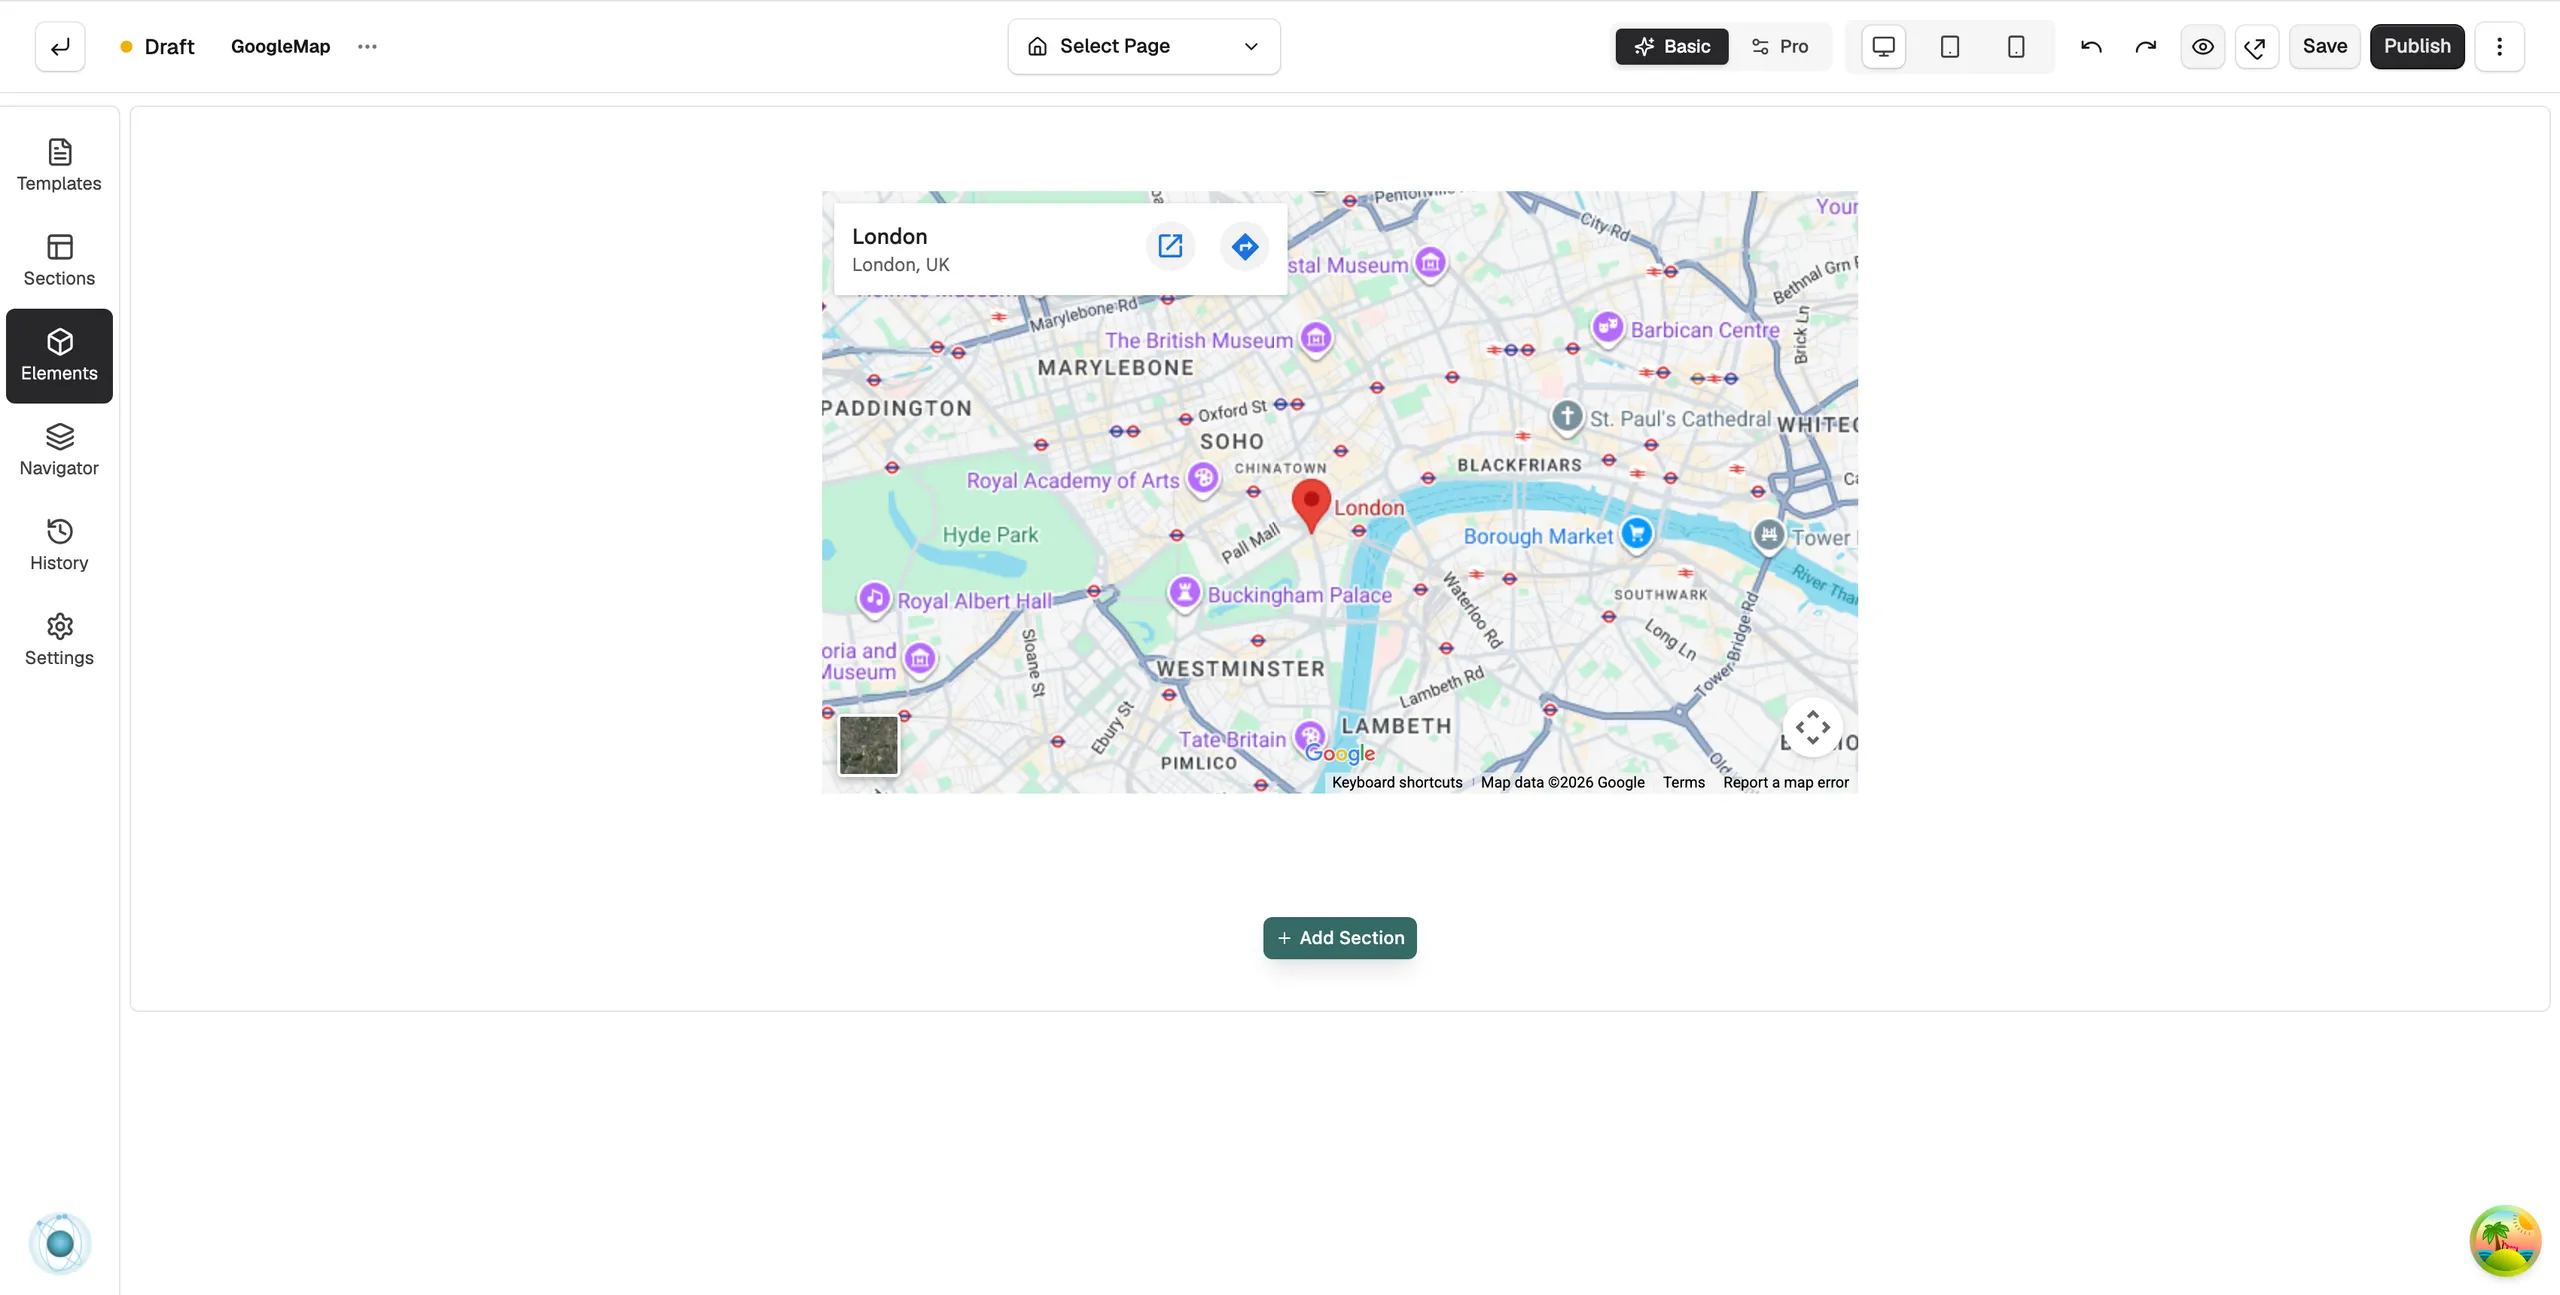Add a new section
This screenshot has width=2560, height=1295.
tap(1340, 938)
